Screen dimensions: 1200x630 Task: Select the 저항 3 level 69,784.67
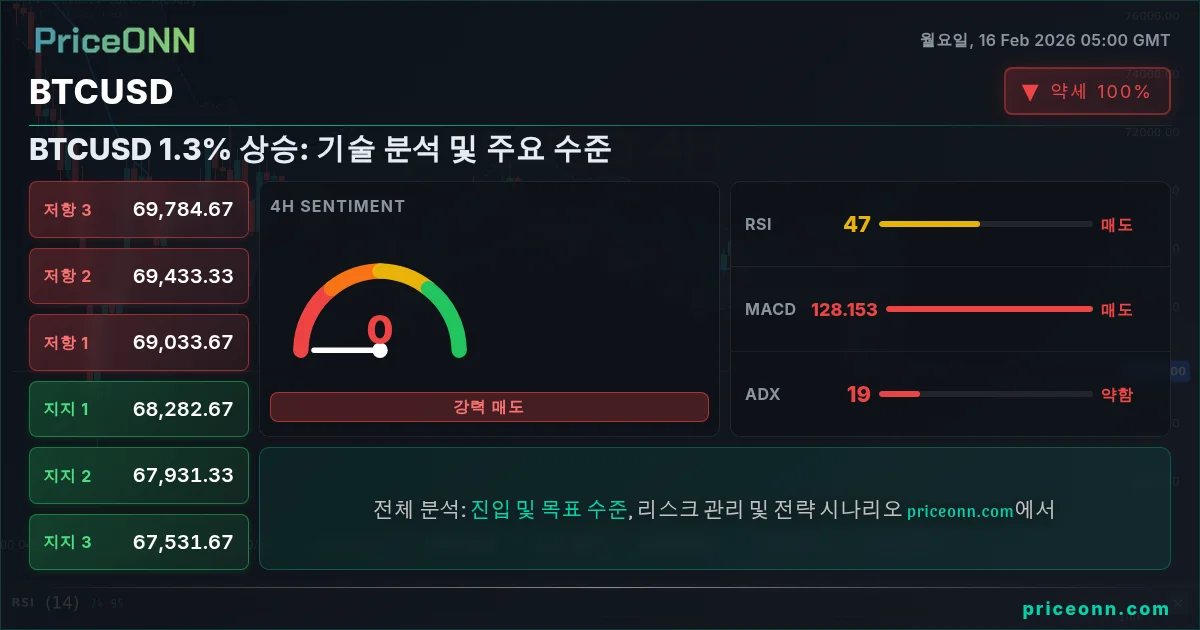tap(139, 210)
